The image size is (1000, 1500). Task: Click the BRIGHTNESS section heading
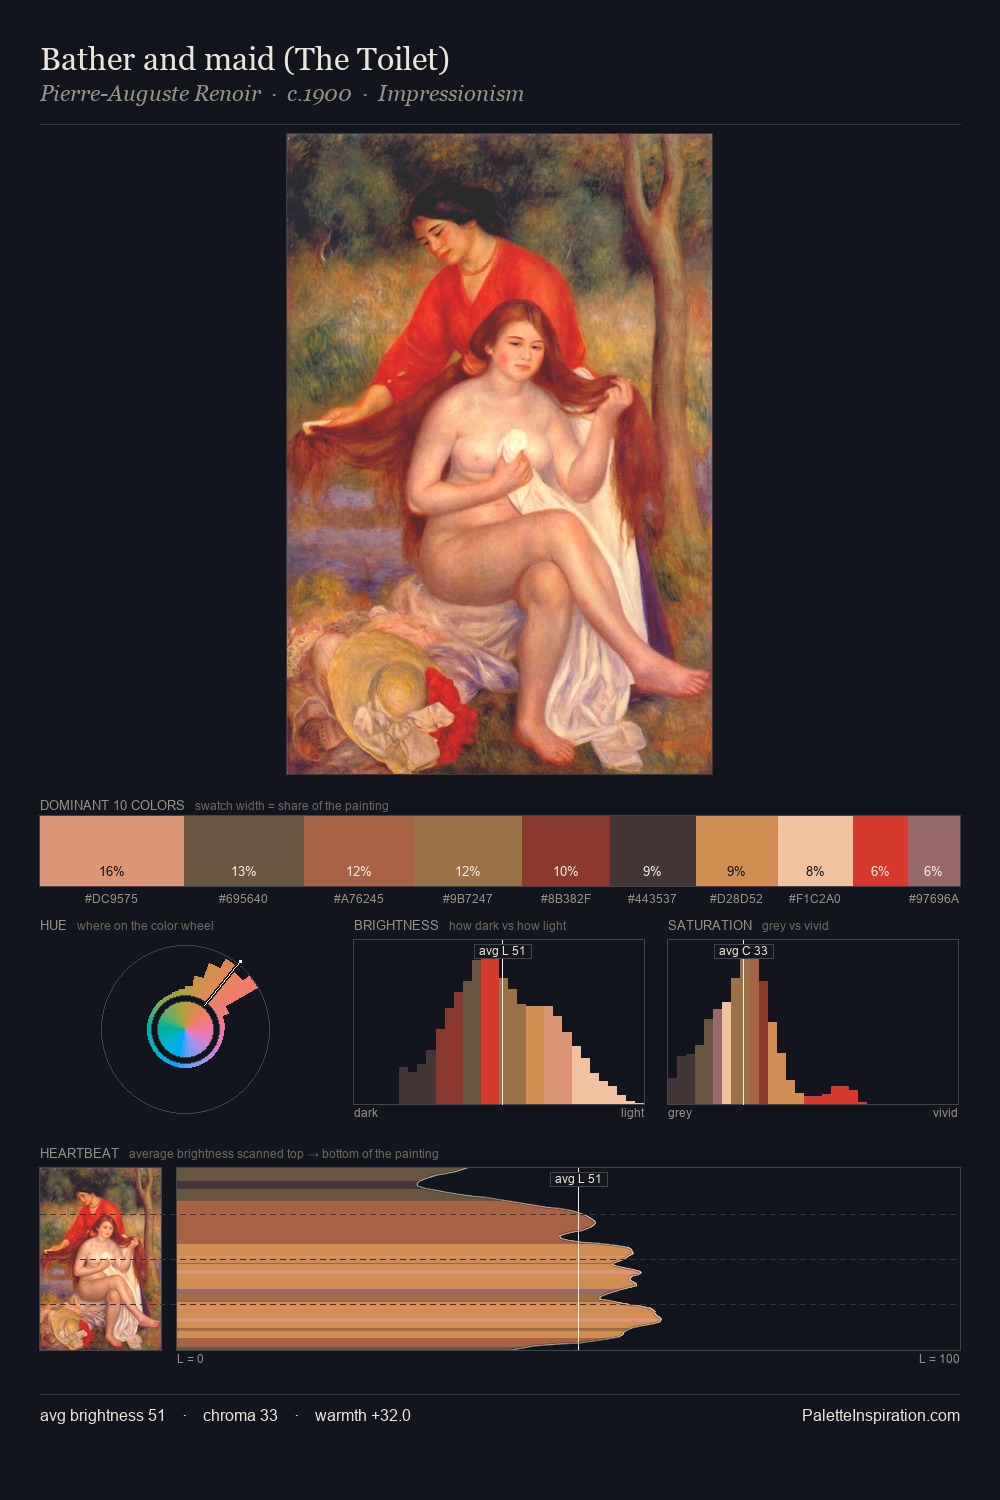[396, 925]
